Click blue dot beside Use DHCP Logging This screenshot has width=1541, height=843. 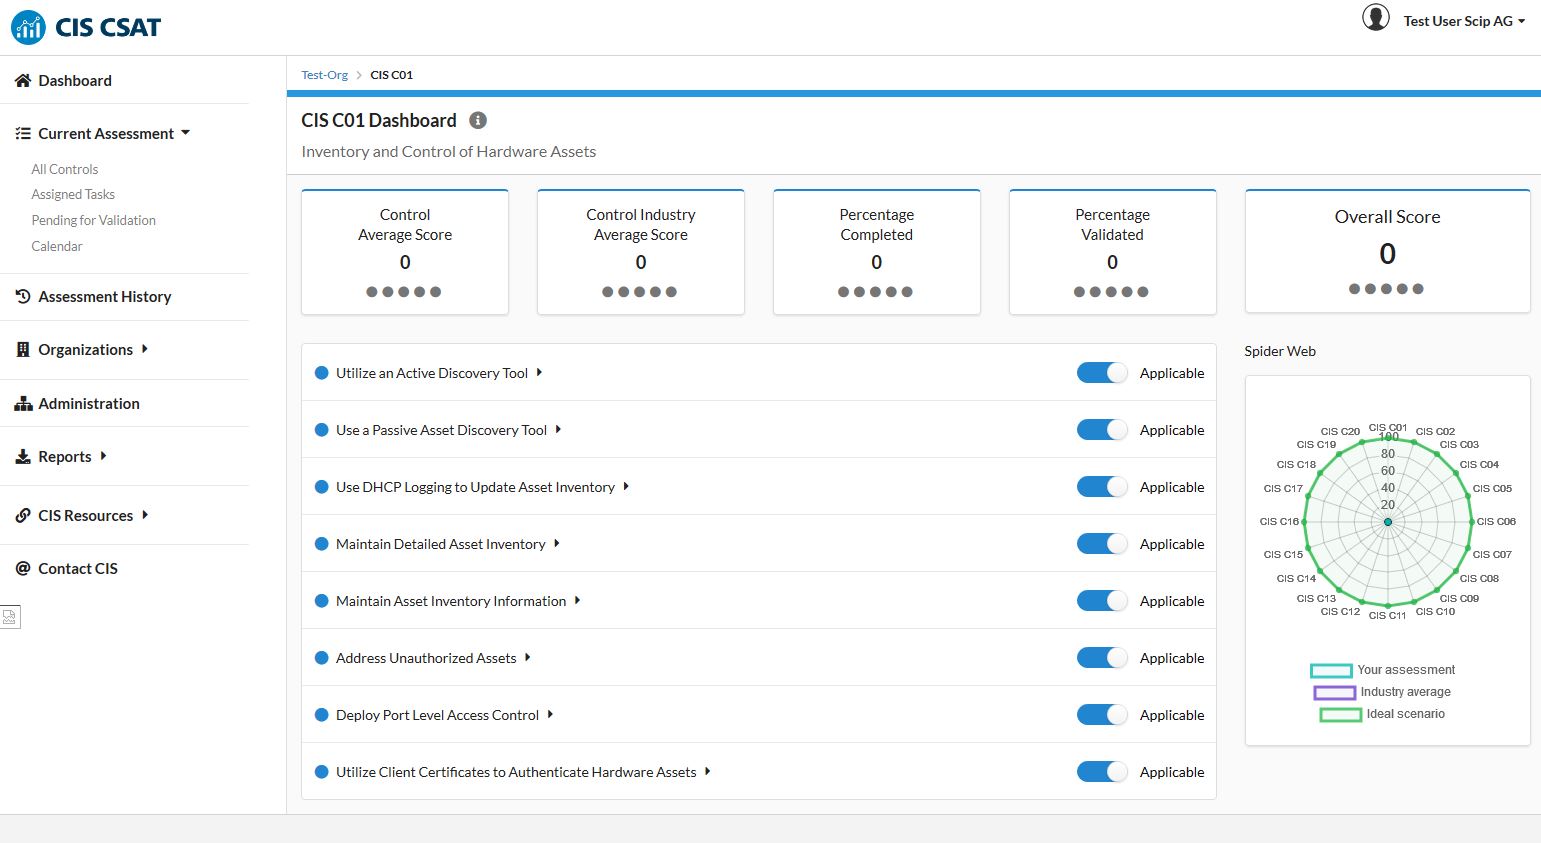322,487
